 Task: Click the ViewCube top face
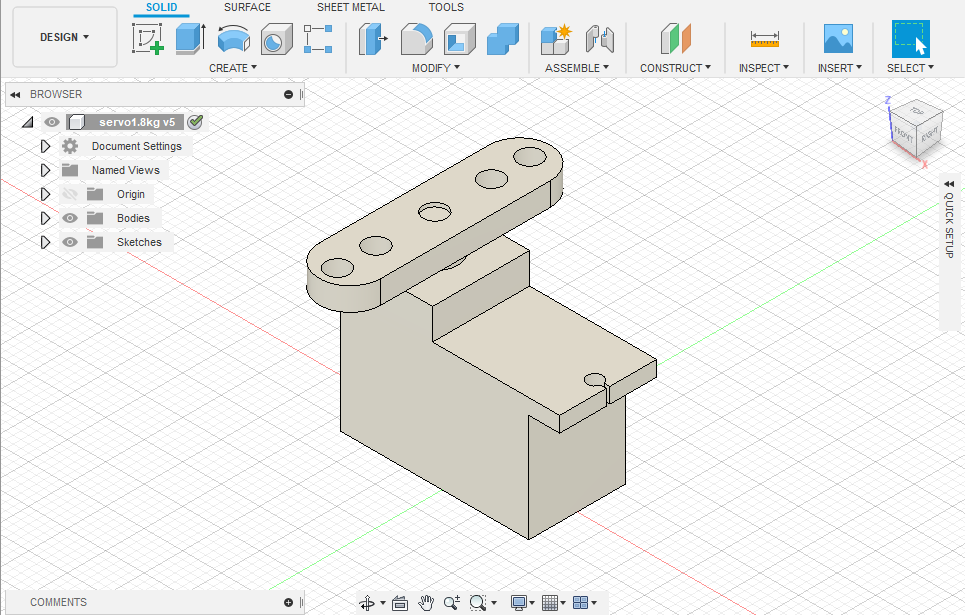(x=916, y=112)
